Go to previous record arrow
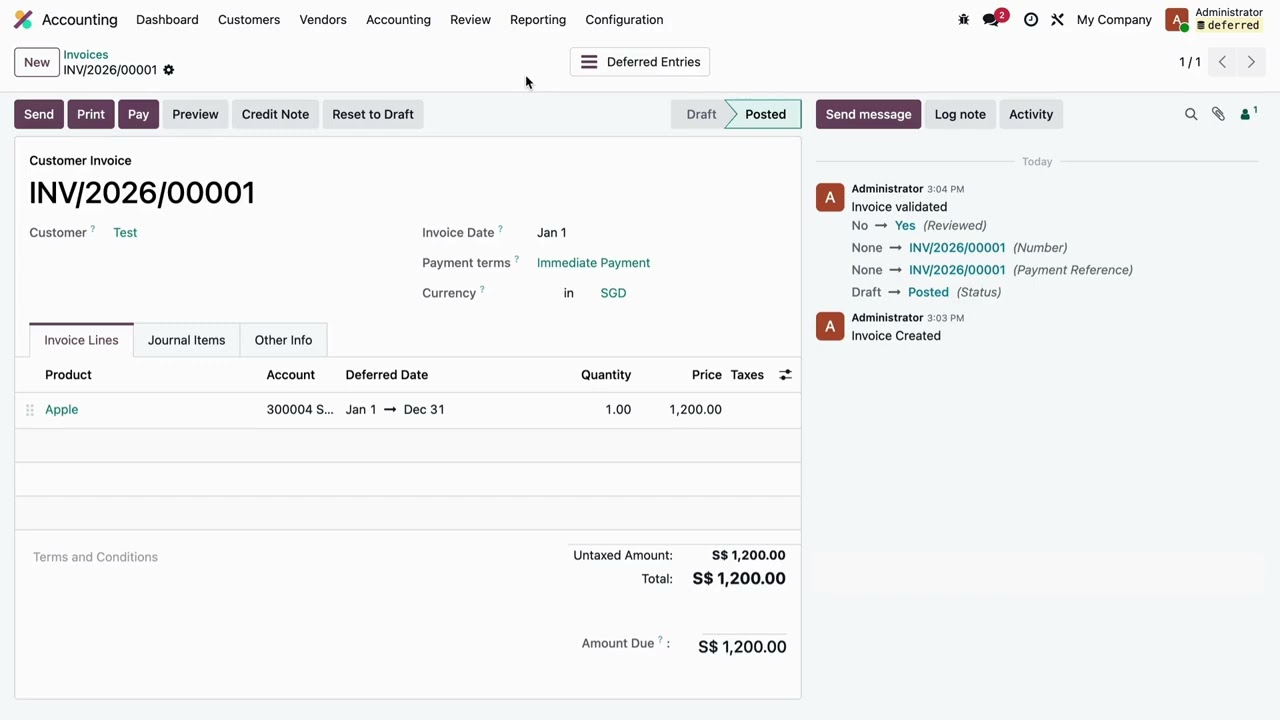This screenshot has height=720, width=1280. [x=1222, y=62]
